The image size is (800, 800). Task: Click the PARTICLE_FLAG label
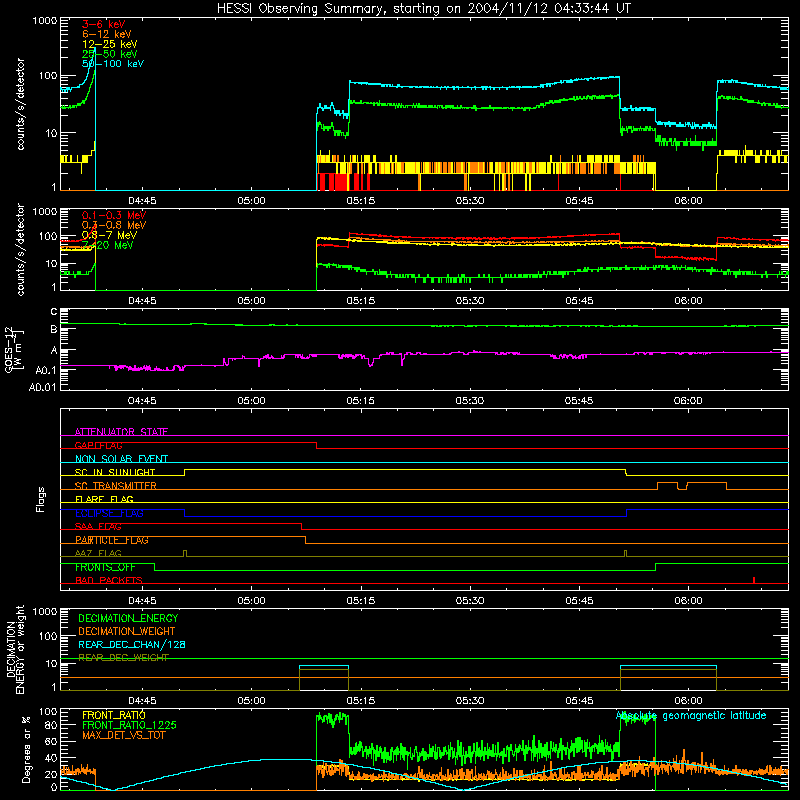click(x=112, y=540)
